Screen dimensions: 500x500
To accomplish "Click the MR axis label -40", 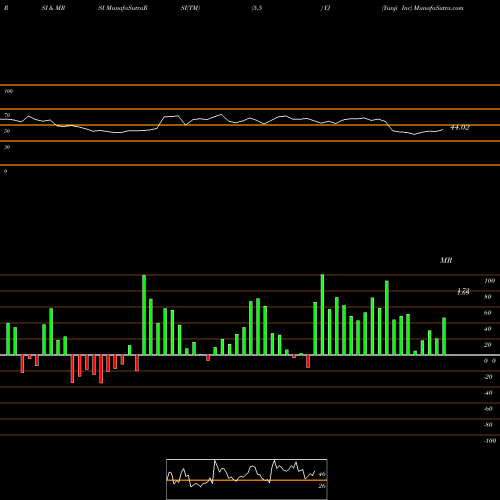I will [x=488, y=393].
